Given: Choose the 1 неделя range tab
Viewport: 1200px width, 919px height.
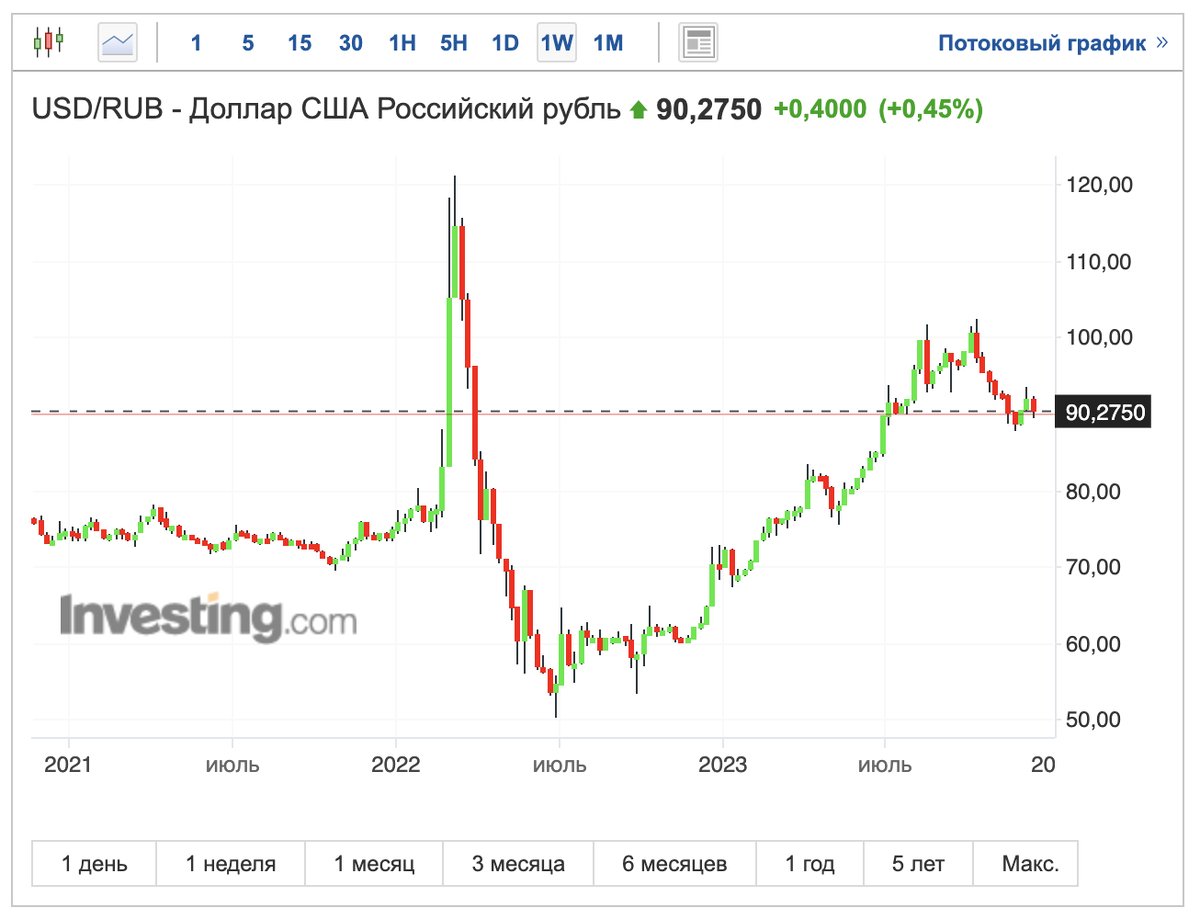Looking at the screenshot, I should click(231, 863).
